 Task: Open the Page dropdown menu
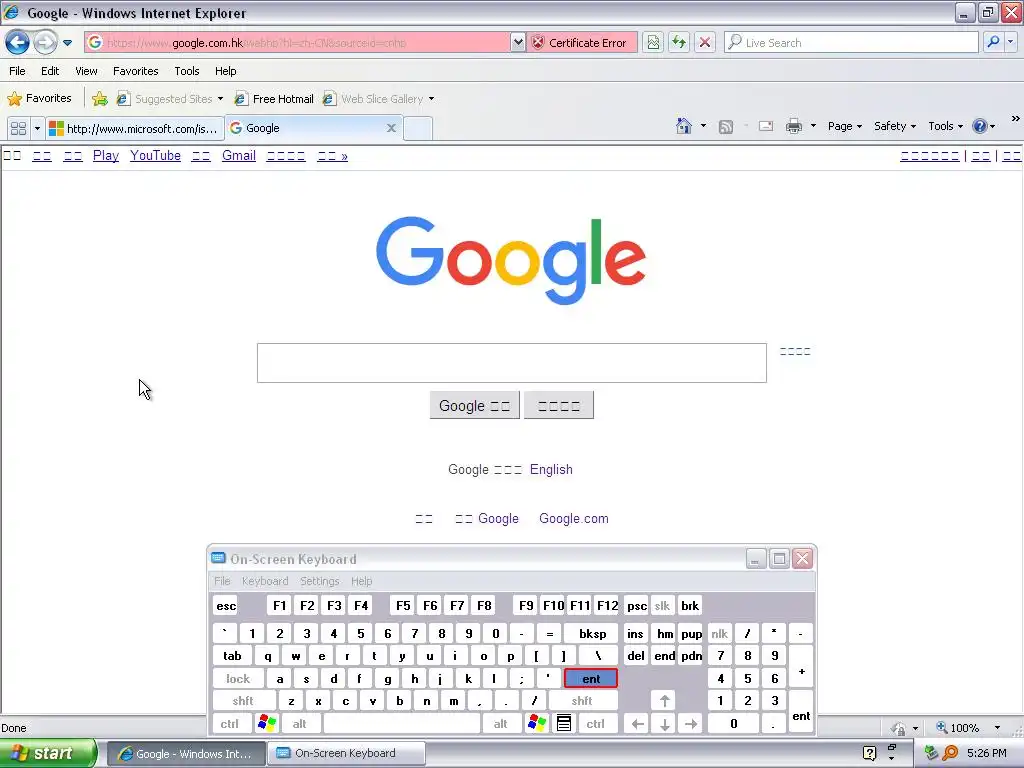[x=845, y=126]
